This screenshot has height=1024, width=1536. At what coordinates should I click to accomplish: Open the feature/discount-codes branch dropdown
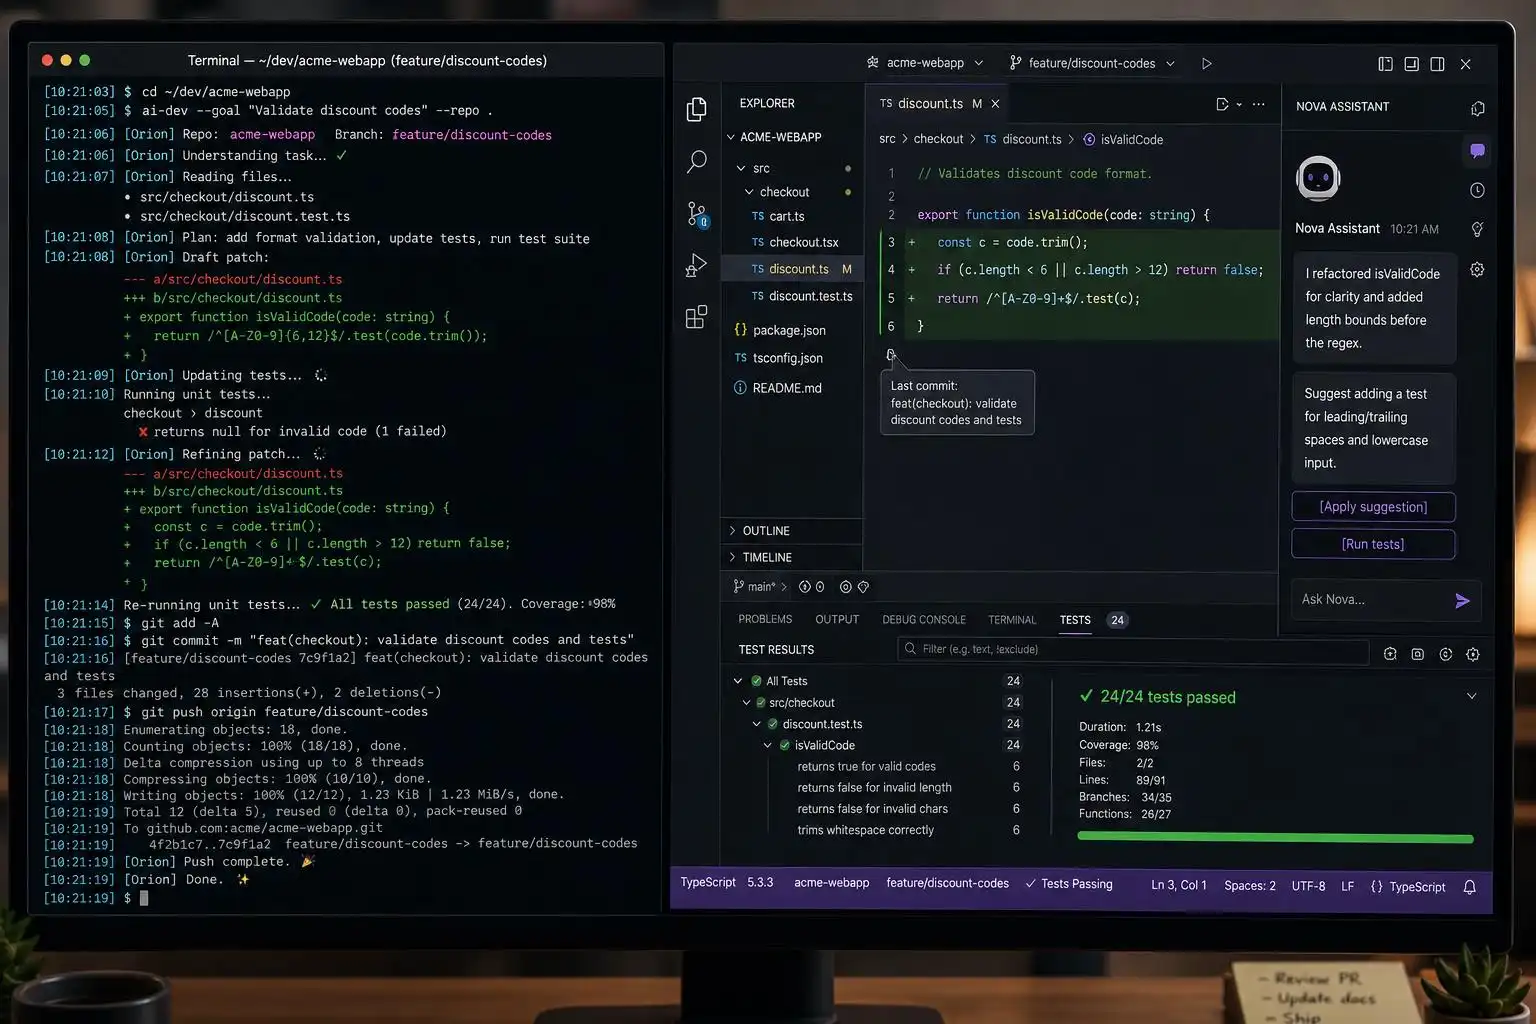point(1092,63)
